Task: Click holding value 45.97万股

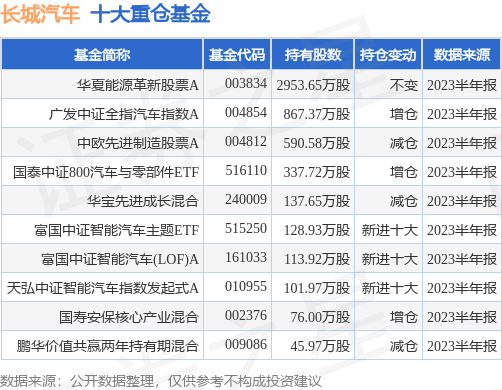Action: pyautogui.click(x=320, y=346)
